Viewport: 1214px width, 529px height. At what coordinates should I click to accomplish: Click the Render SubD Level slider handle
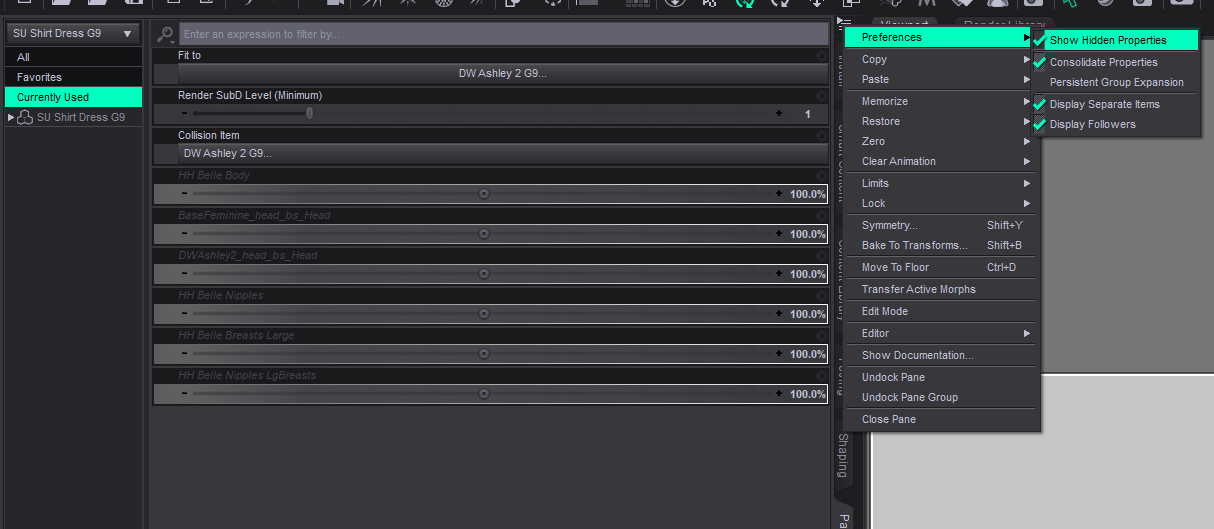pyautogui.click(x=309, y=114)
